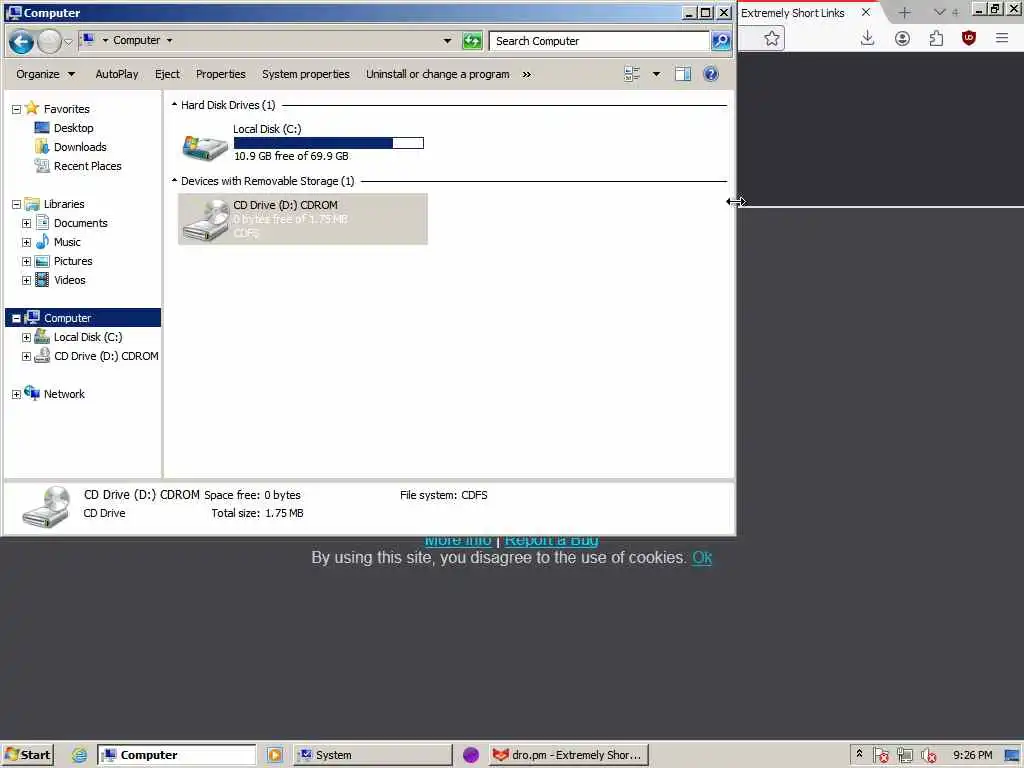This screenshot has height=768, width=1024.
Task: Switch to dro.pm browser taskbar button
Action: pos(568,755)
